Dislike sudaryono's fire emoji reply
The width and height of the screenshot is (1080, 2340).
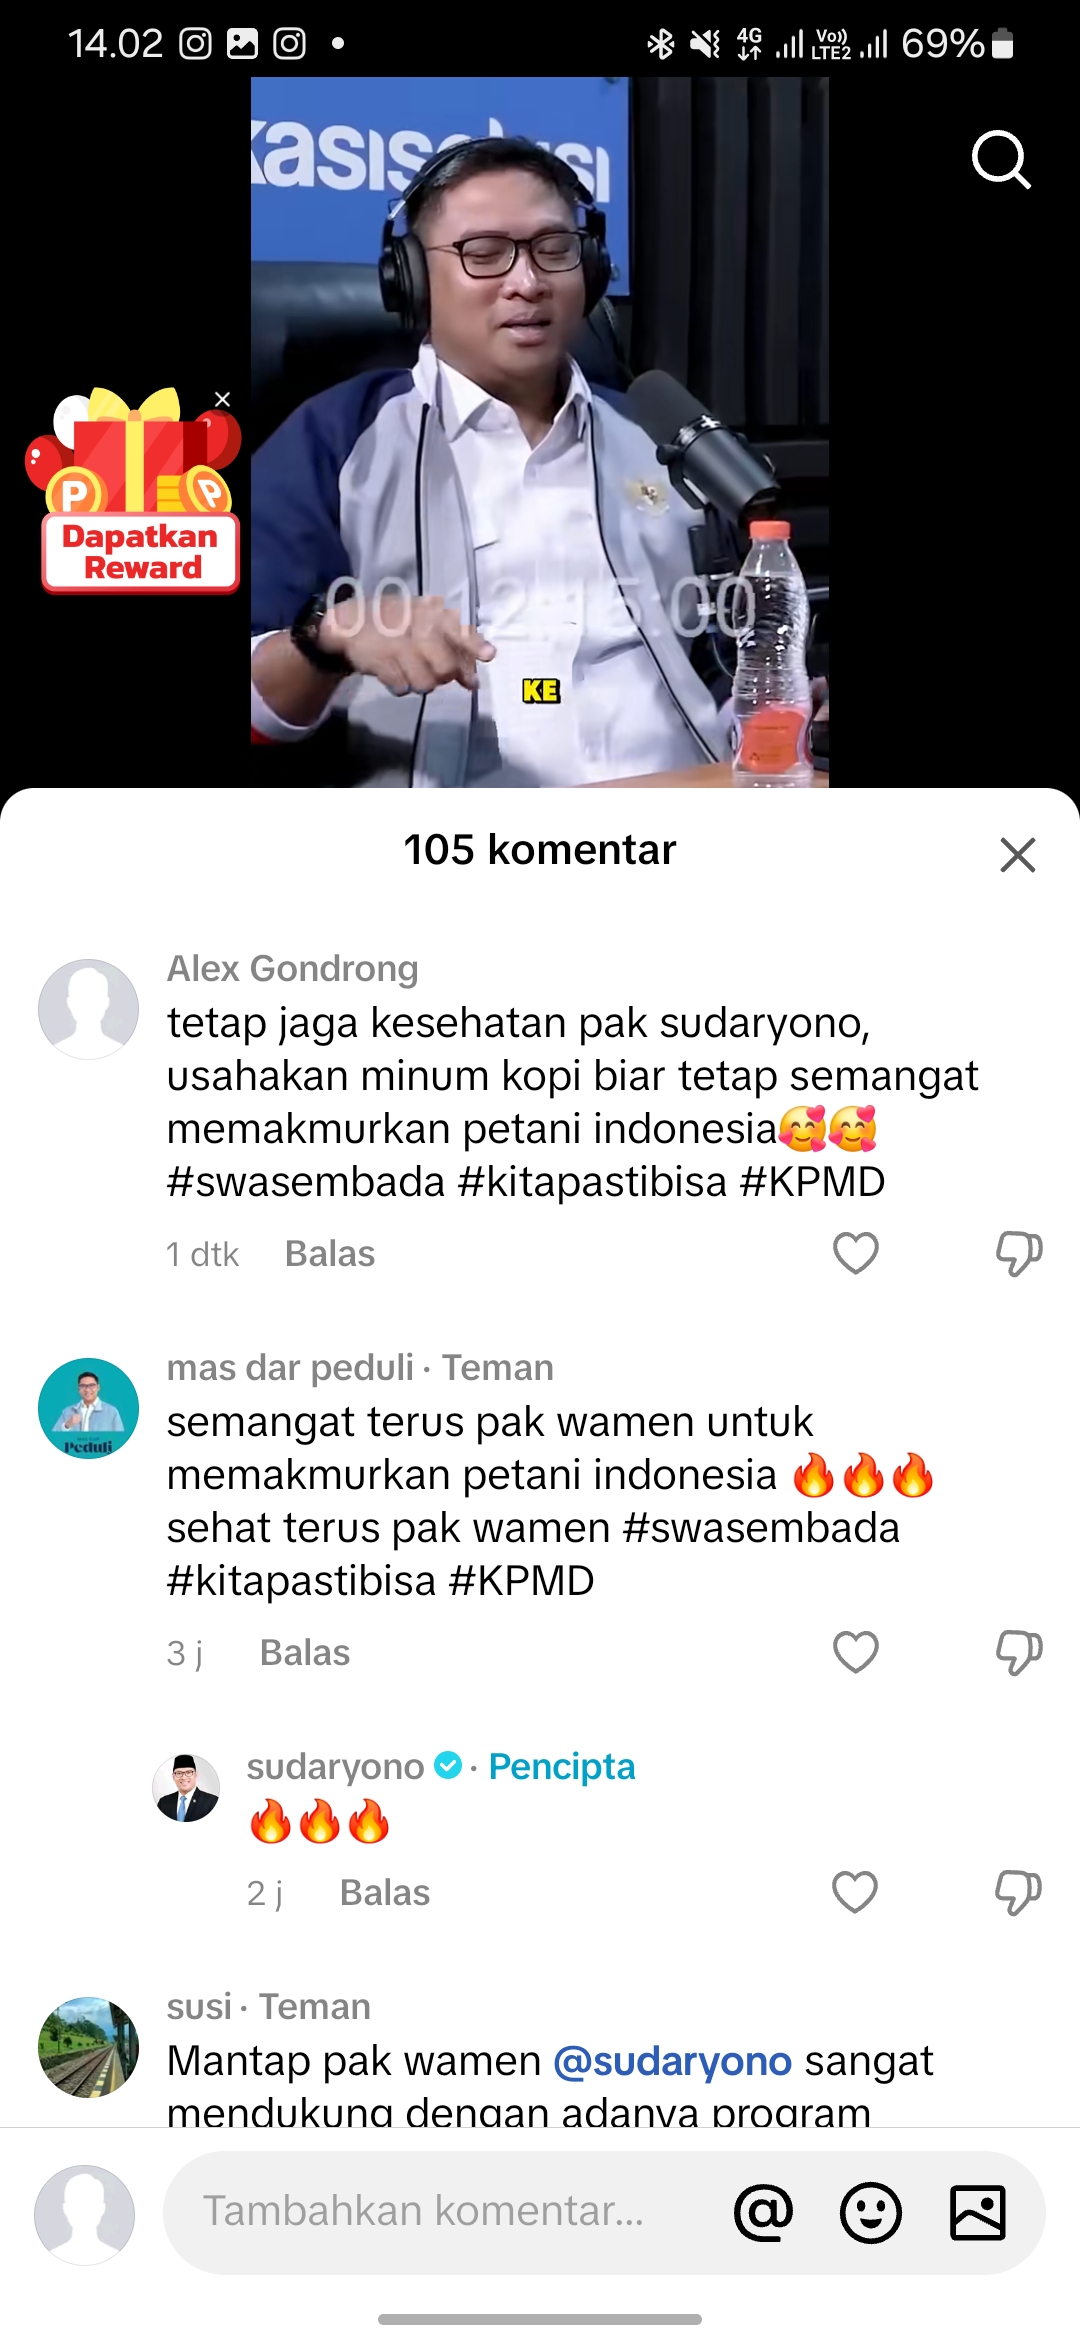click(1018, 1892)
